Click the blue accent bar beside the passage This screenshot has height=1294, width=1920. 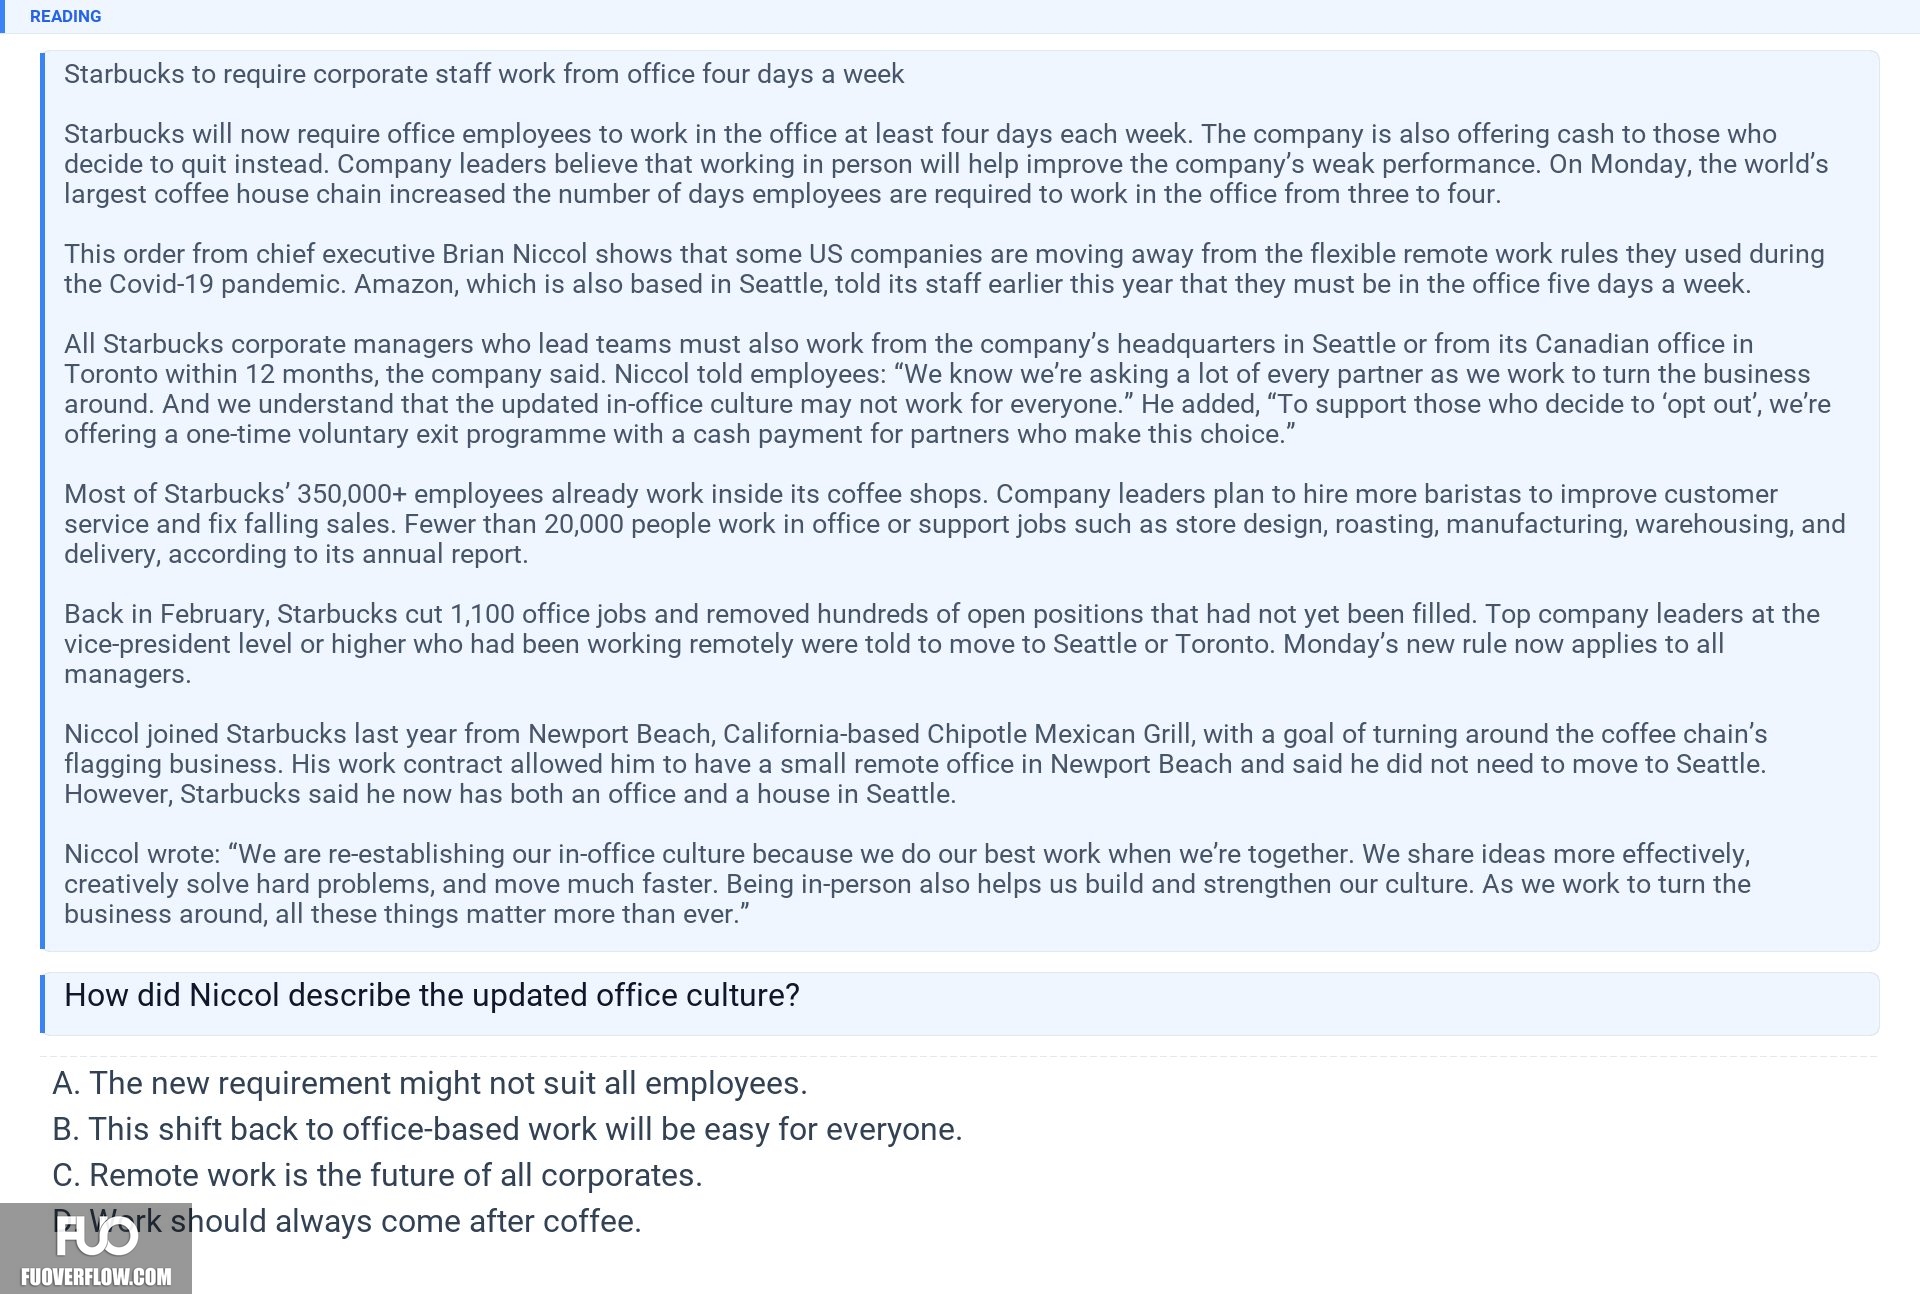pyautogui.click(x=42, y=500)
